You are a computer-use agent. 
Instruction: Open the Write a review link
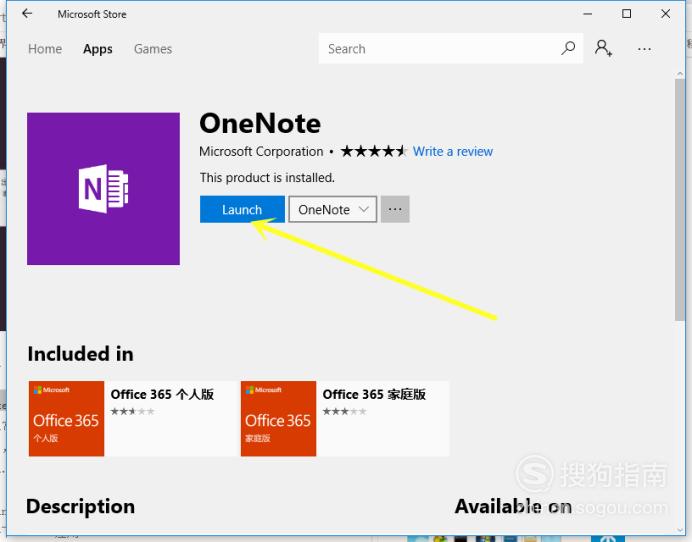coord(453,151)
